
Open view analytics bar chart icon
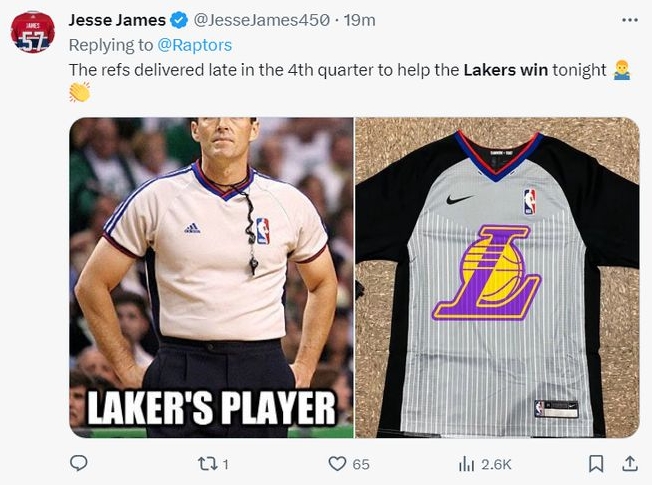(x=466, y=463)
